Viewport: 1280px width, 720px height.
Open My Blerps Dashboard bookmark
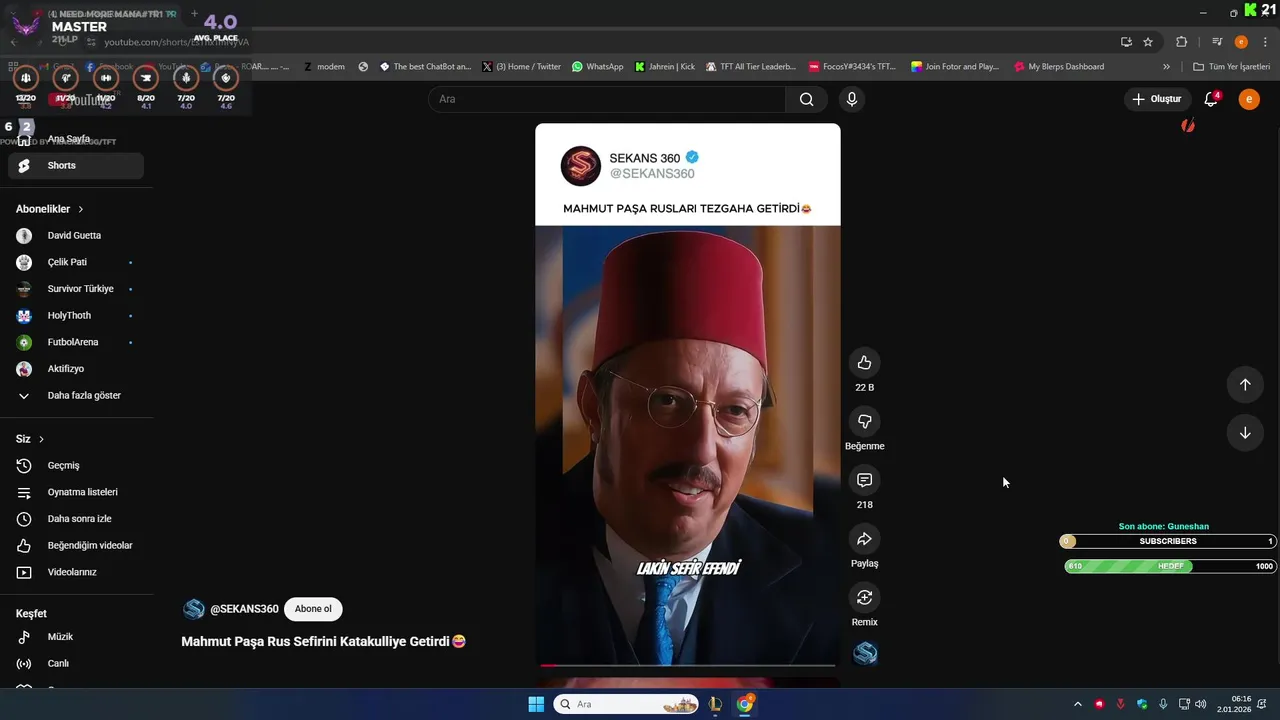(x=1059, y=67)
